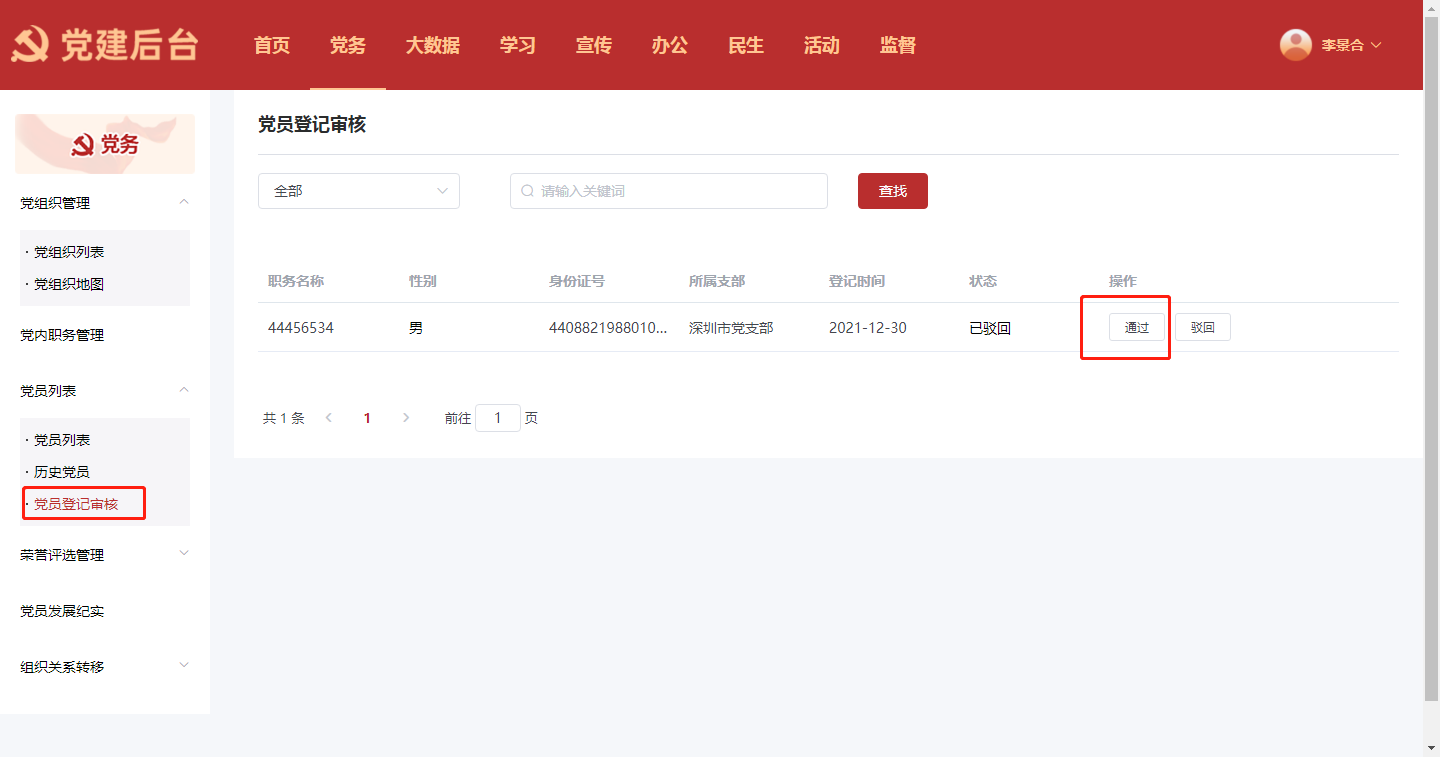The image size is (1440, 757).
Task: Go to previous page arrow
Action: [329, 418]
